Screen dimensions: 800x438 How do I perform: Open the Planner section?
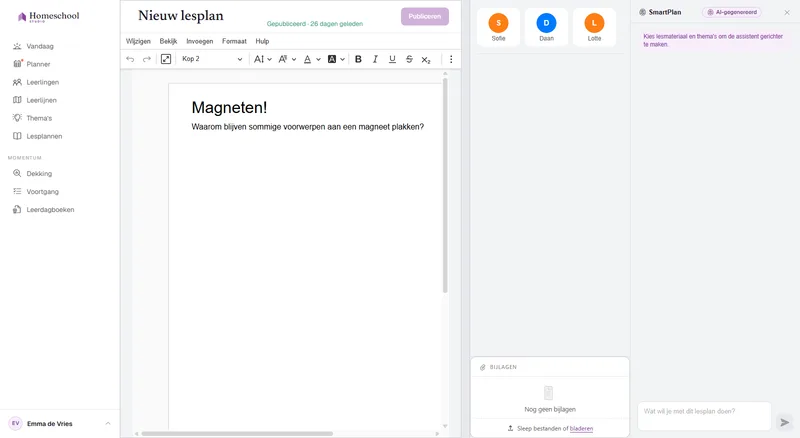(38, 64)
